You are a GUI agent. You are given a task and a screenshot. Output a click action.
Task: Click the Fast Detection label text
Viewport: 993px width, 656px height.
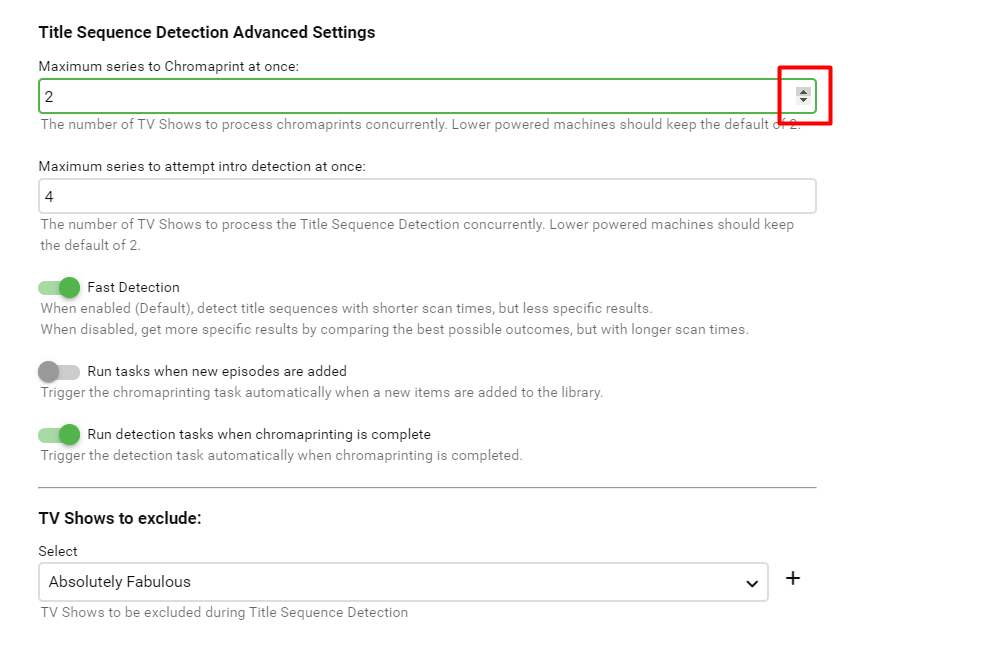[x=133, y=288]
